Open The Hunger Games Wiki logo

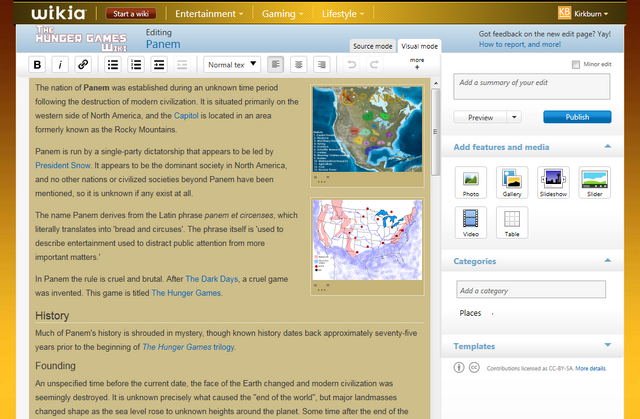point(81,38)
